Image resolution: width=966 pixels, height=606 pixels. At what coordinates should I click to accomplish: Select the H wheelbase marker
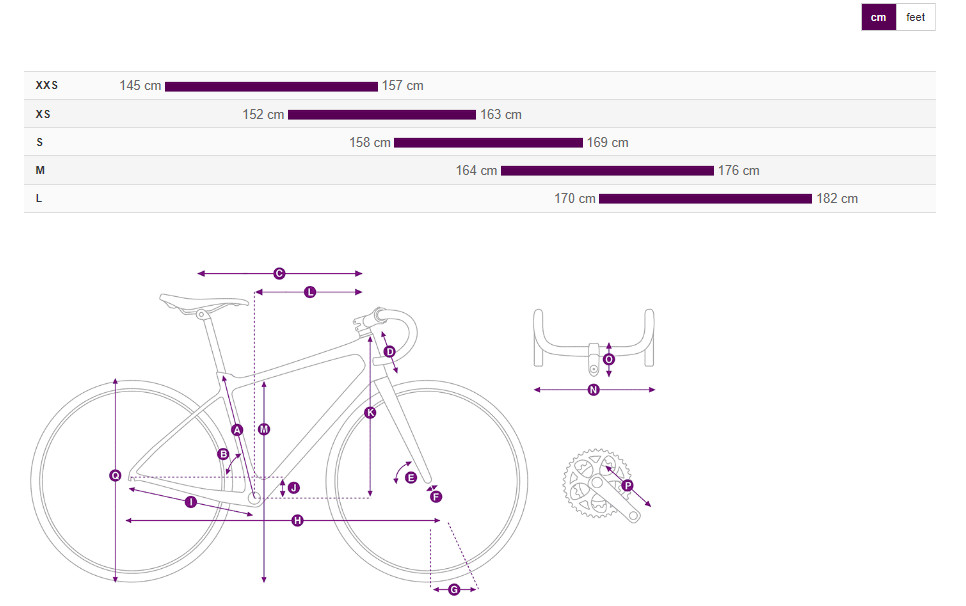coord(297,521)
